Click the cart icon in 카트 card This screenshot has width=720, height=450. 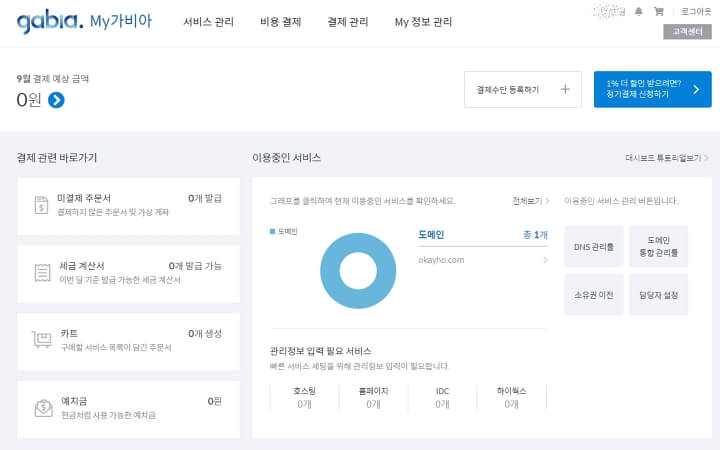[42, 340]
